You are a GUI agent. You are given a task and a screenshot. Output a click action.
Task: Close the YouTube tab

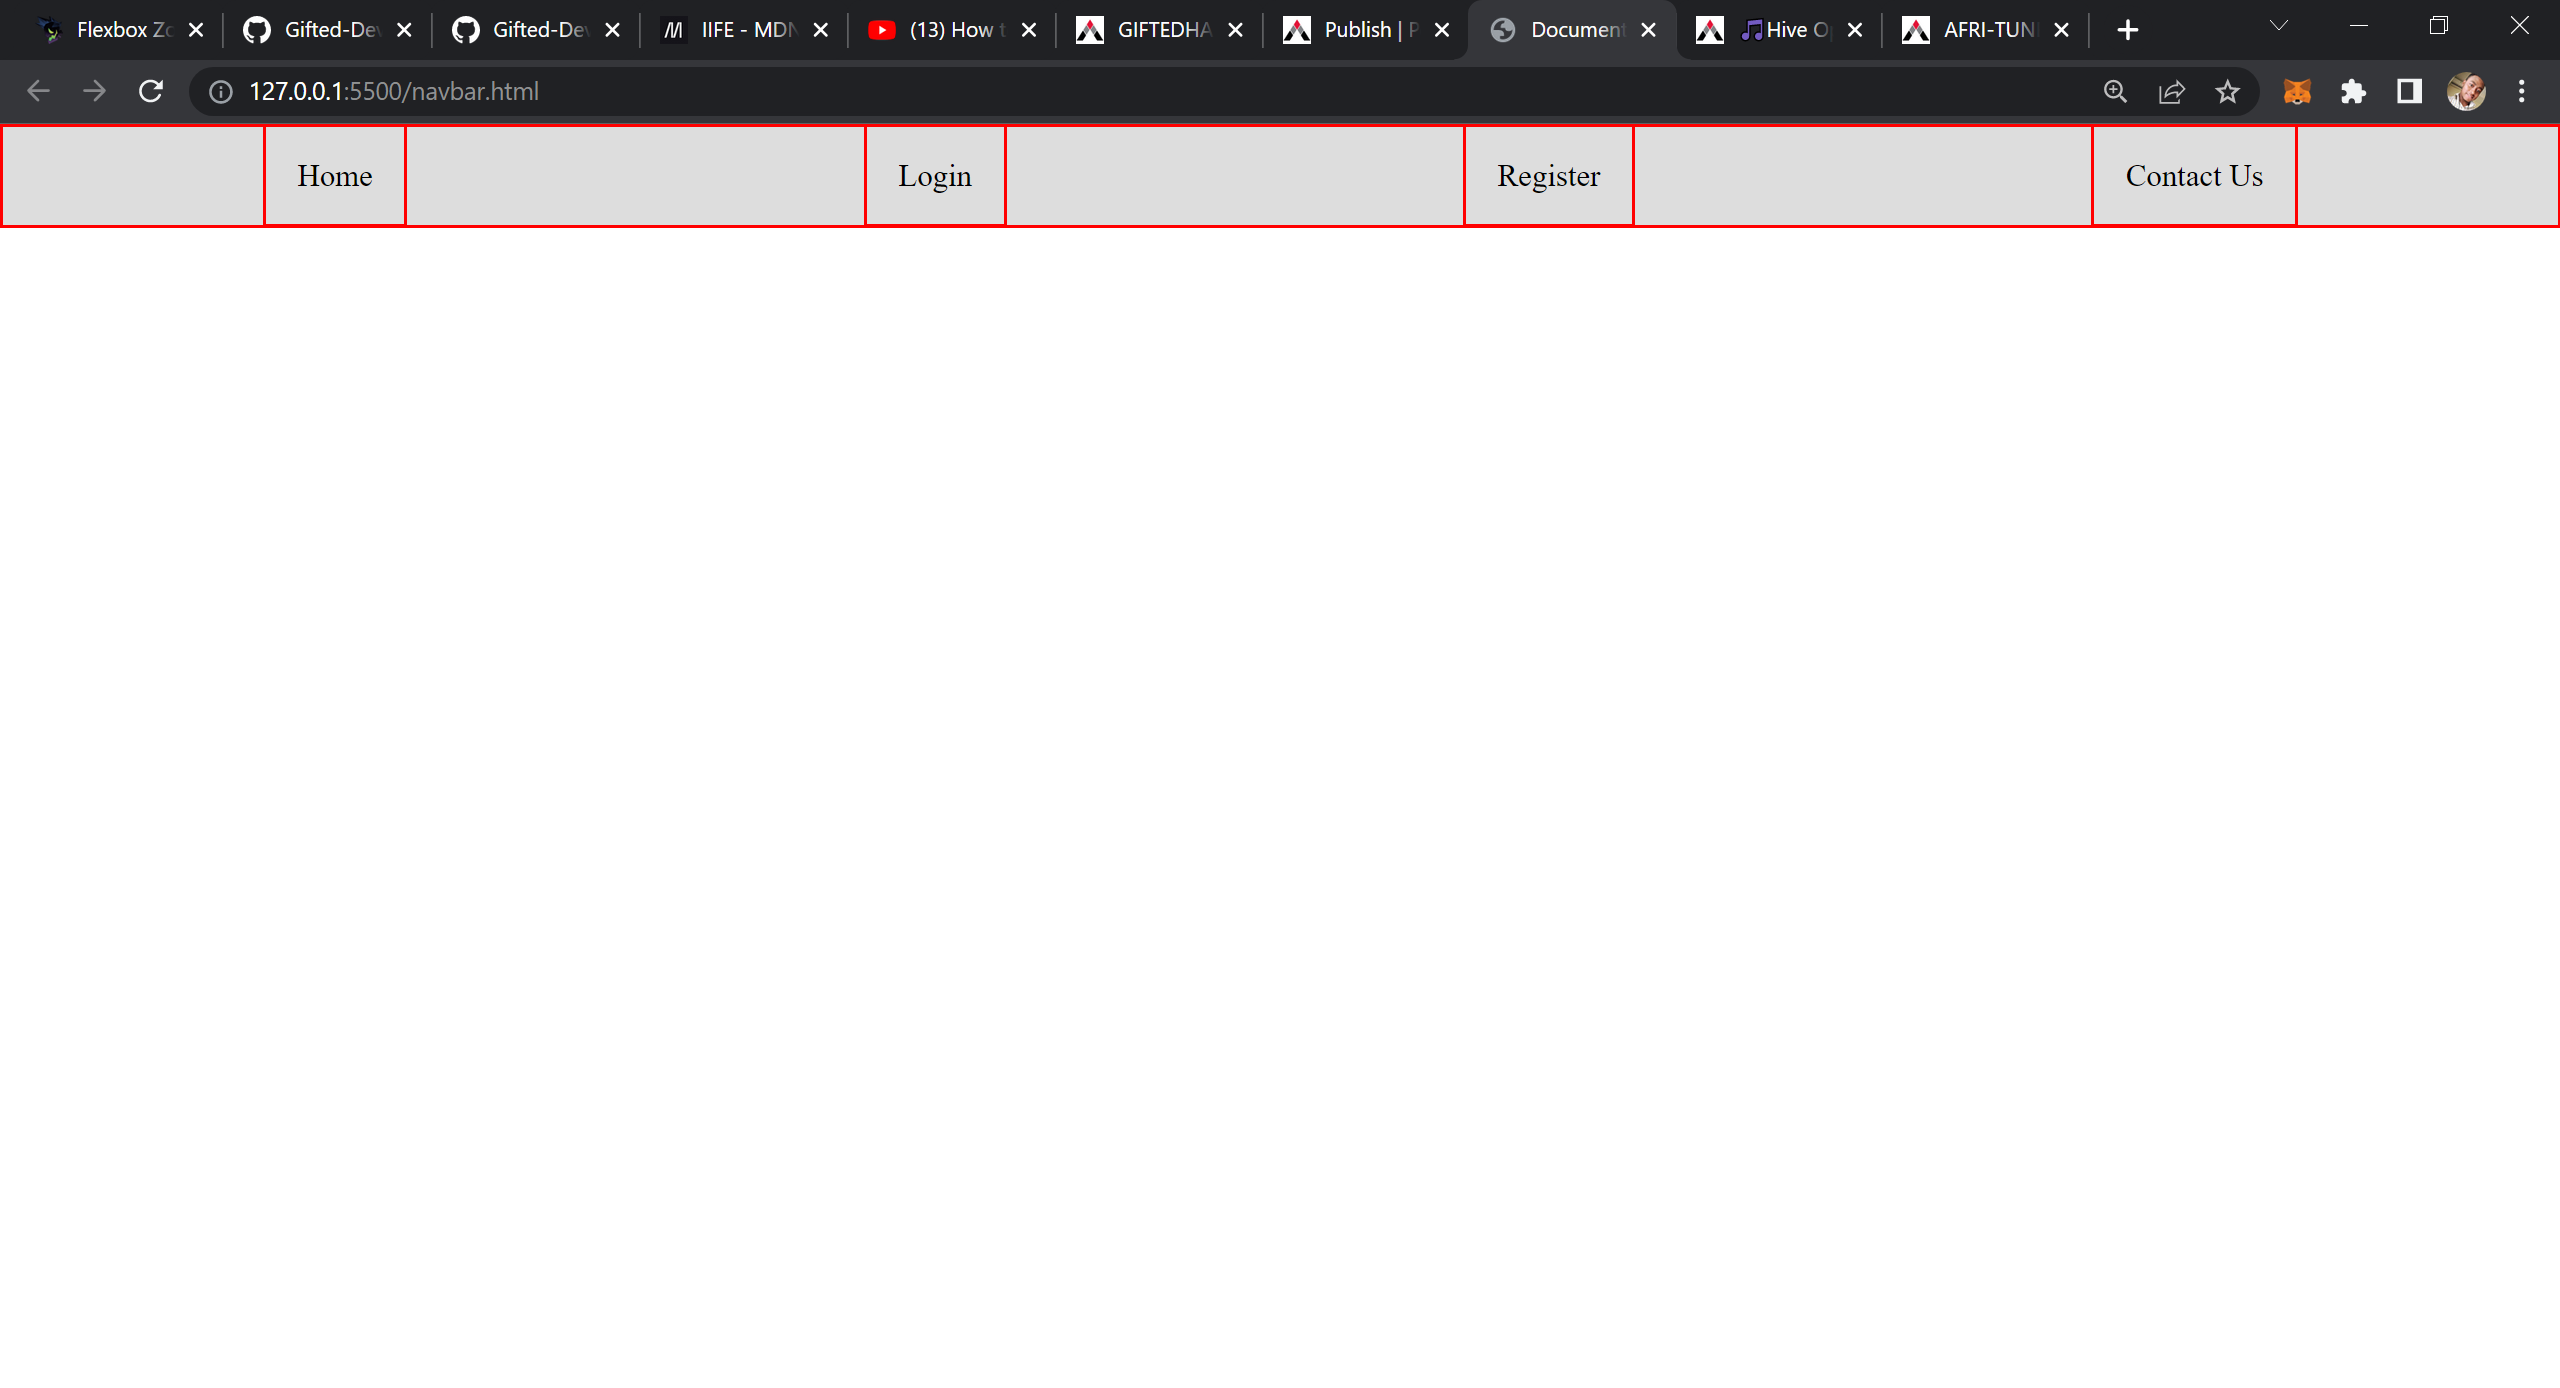point(1028,30)
